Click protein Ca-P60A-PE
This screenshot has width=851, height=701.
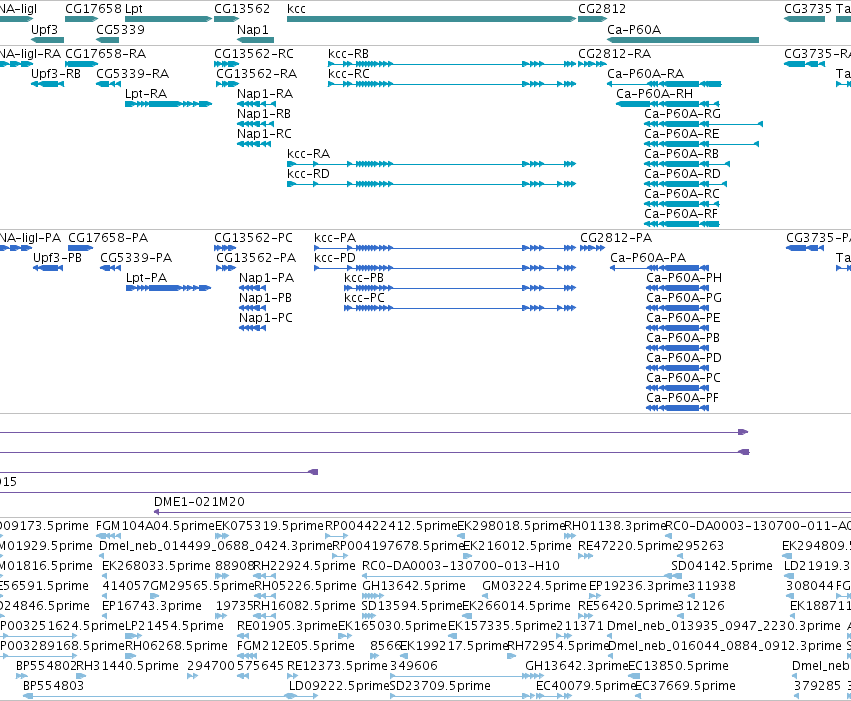(x=683, y=318)
